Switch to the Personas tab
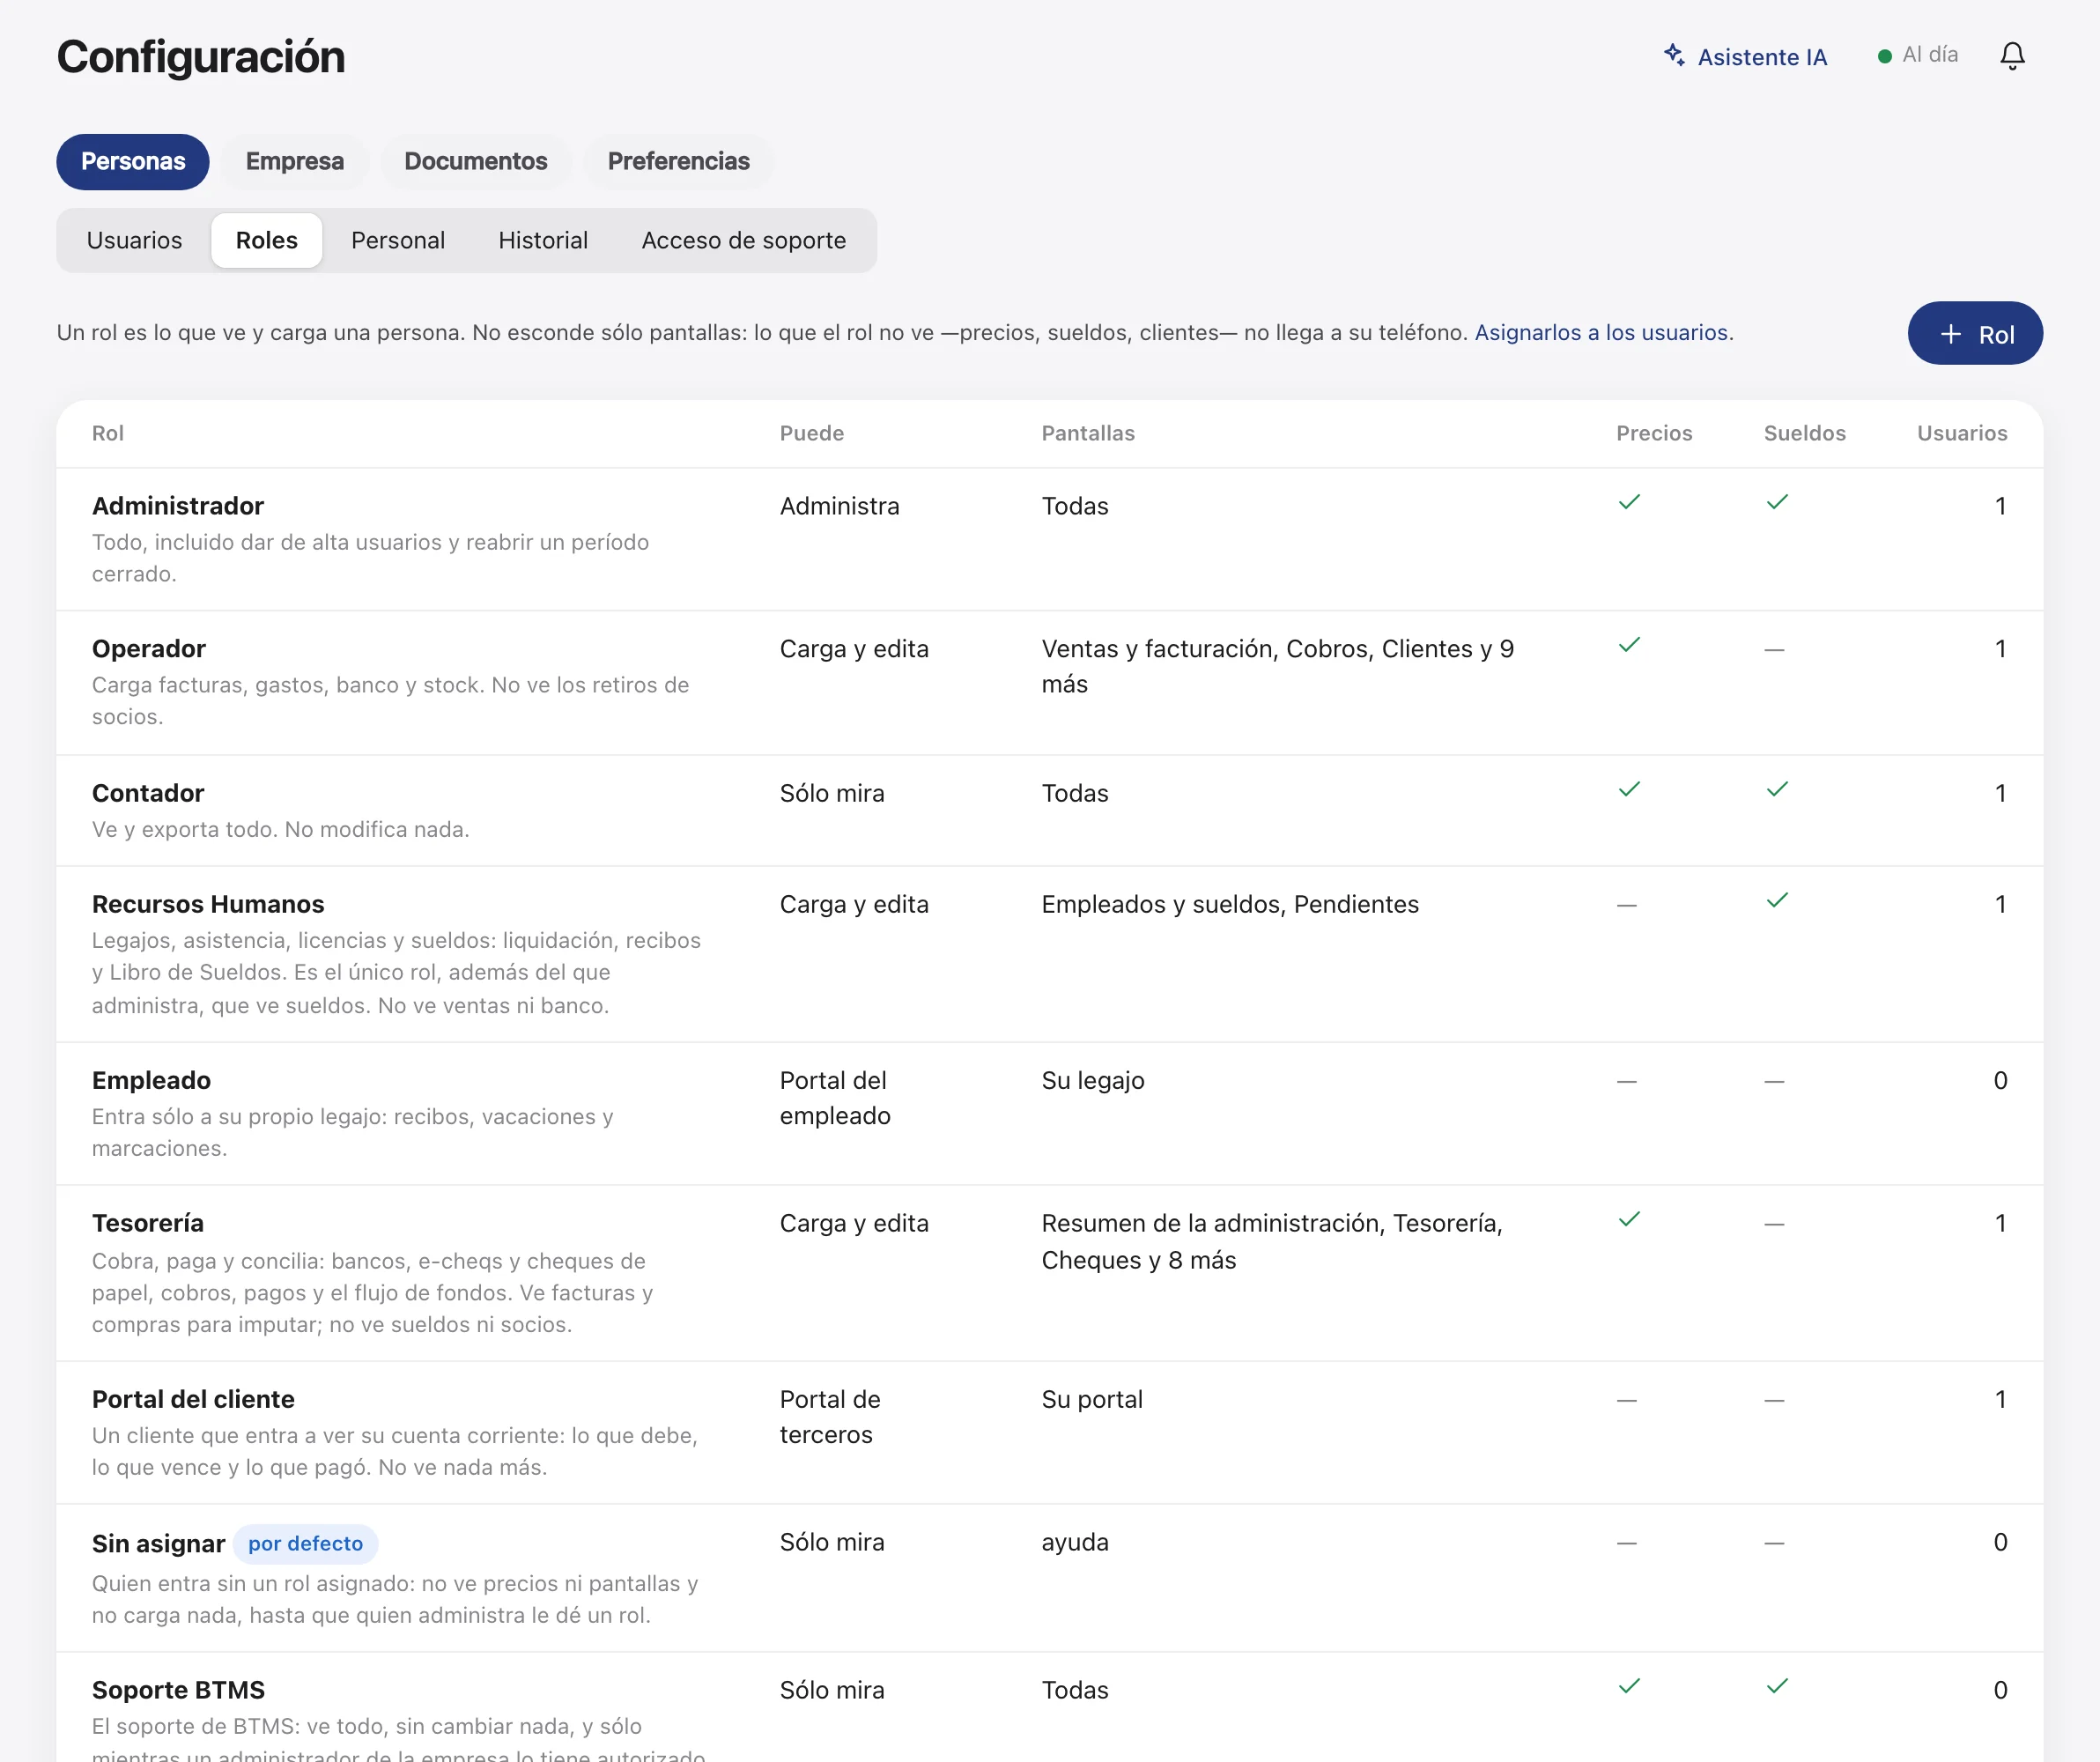 pyautogui.click(x=133, y=162)
